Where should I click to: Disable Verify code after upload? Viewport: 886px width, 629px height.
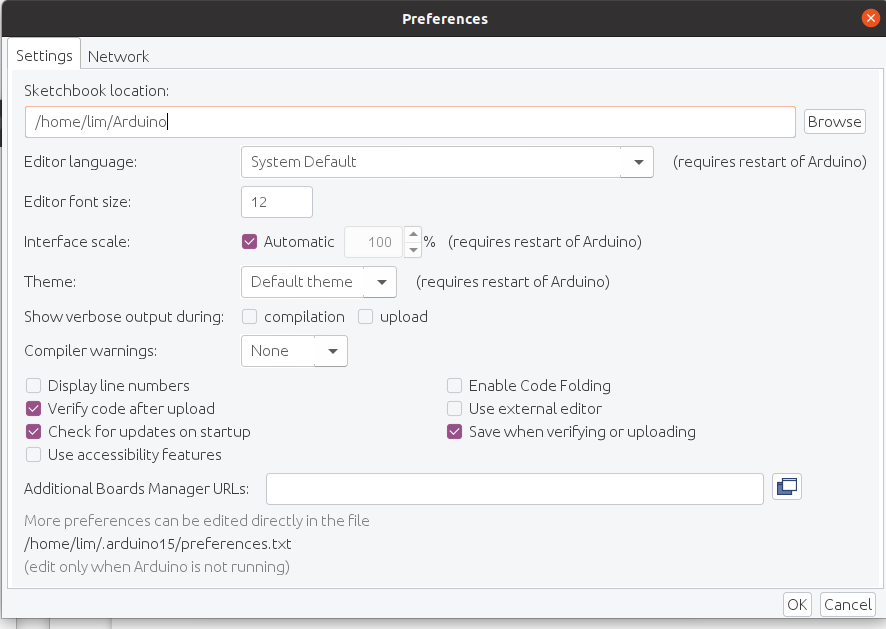click(x=34, y=409)
